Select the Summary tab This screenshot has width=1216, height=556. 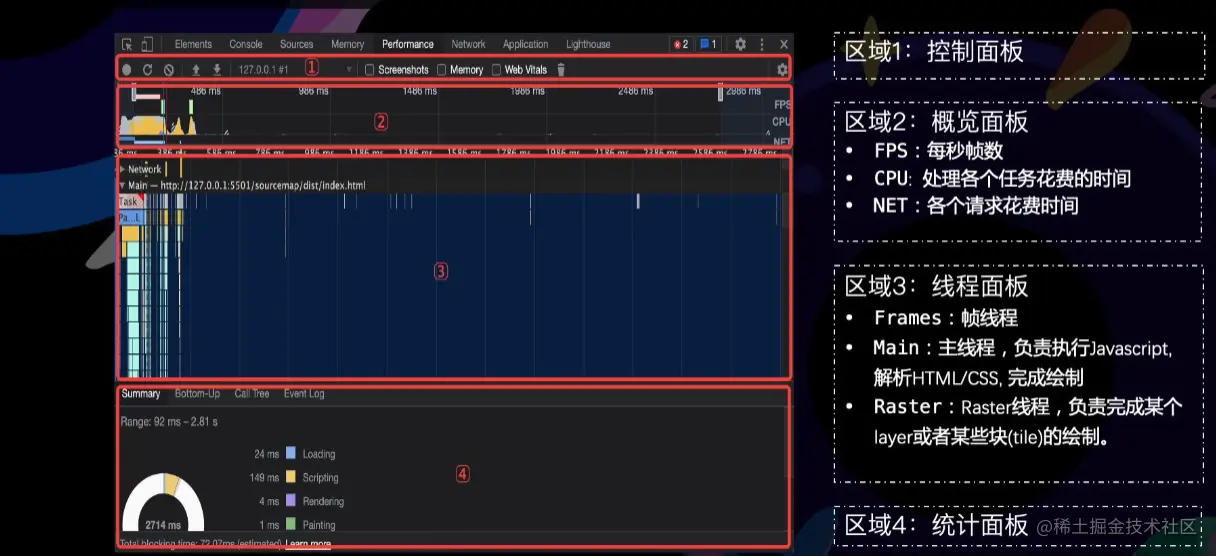pos(141,394)
